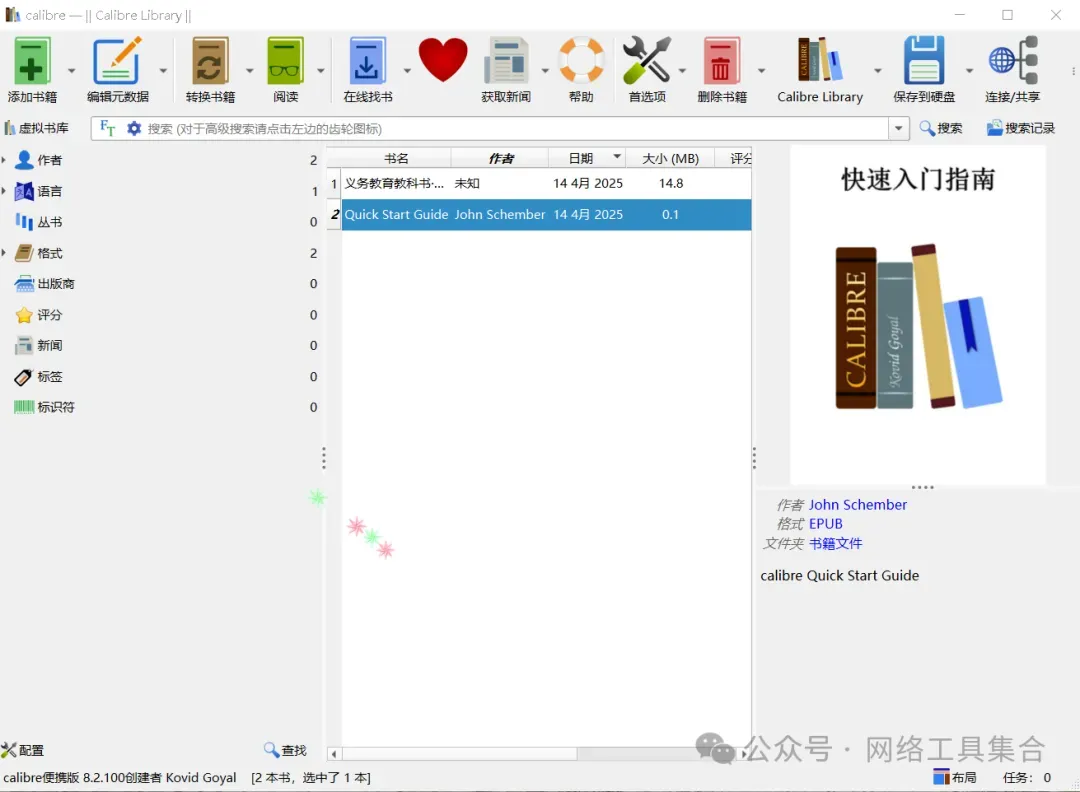Open author link John Schember

[858, 505]
